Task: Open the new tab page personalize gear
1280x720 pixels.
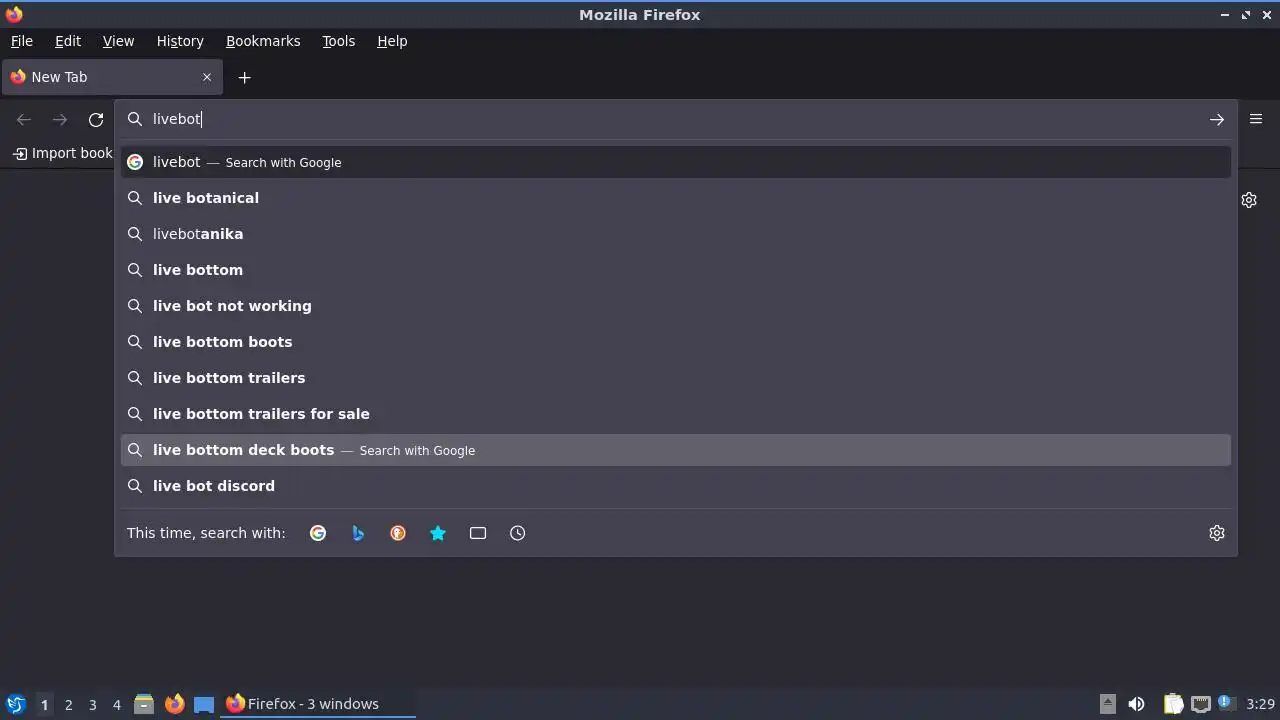Action: [1249, 200]
